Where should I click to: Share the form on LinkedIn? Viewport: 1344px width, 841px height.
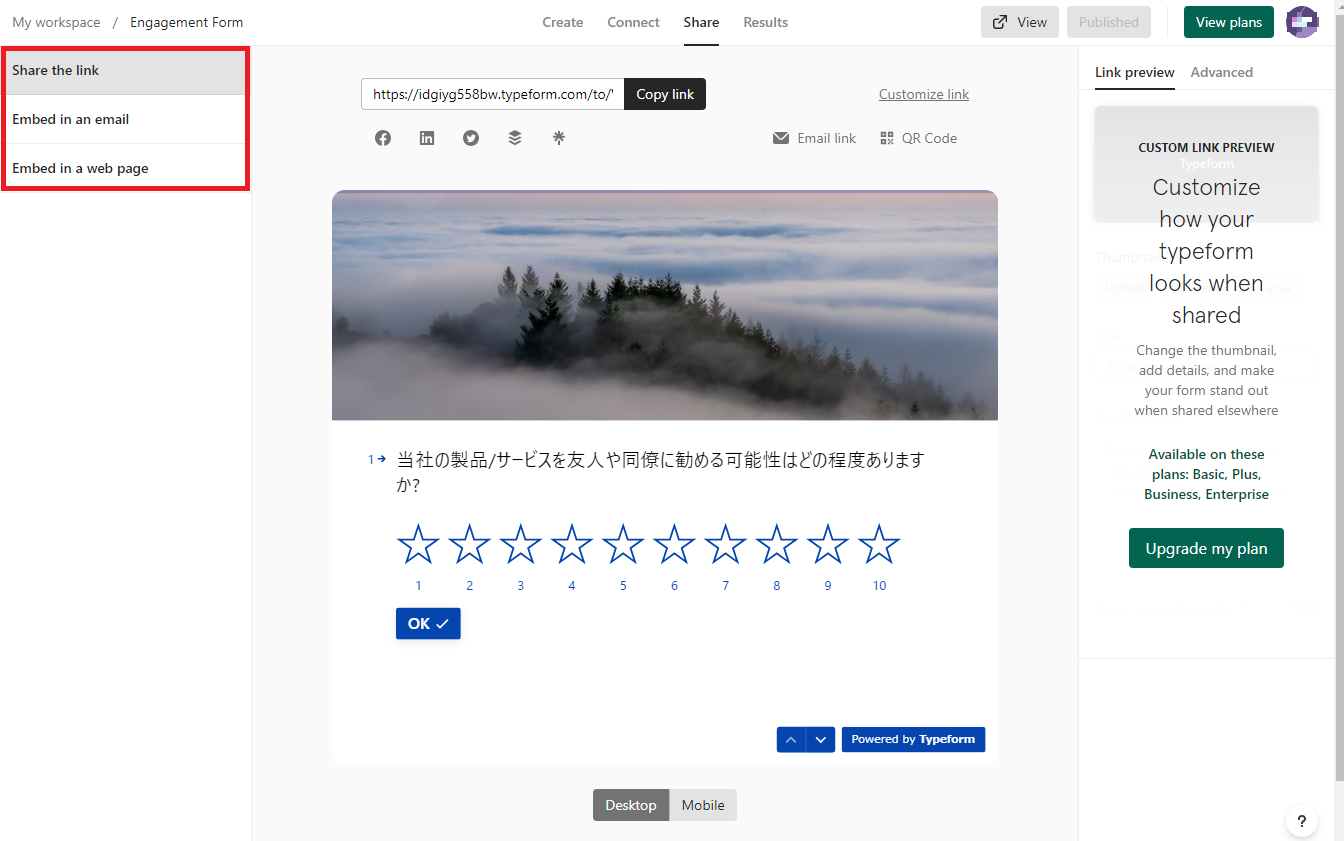click(427, 139)
